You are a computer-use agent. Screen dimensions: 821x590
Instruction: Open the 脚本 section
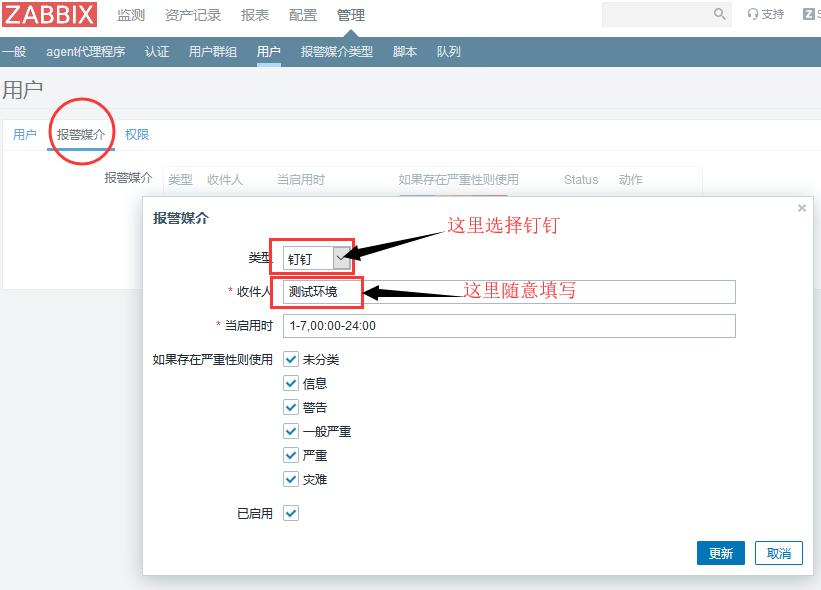pos(404,51)
